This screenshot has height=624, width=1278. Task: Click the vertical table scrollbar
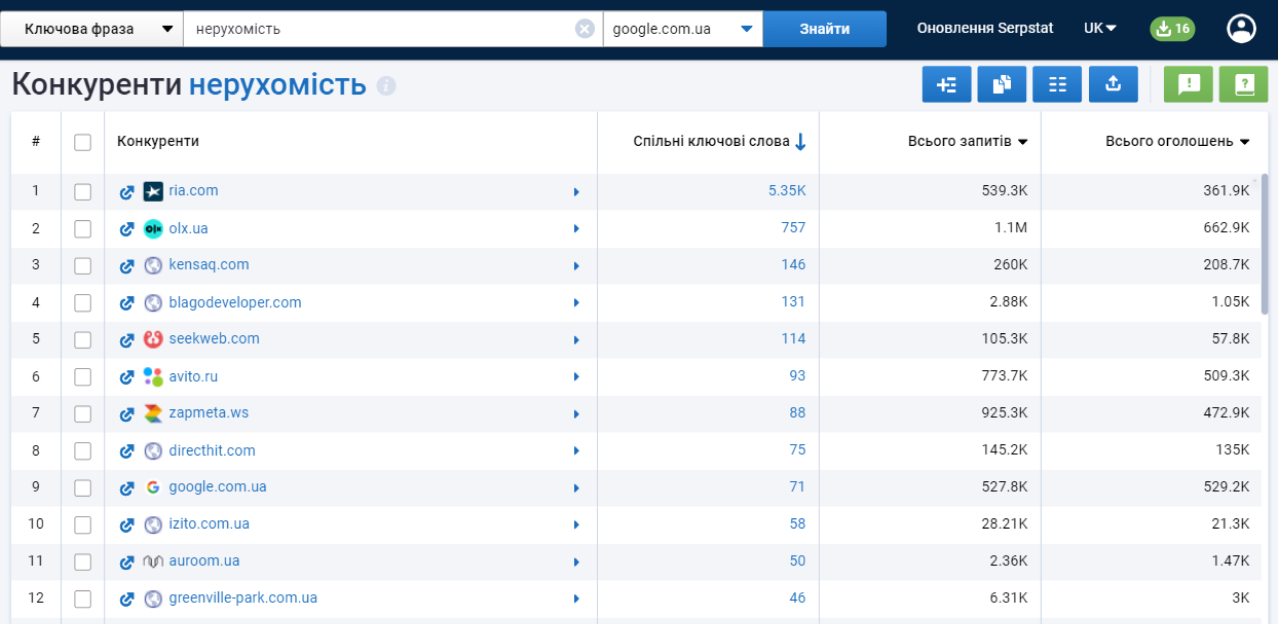point(1264,245)
